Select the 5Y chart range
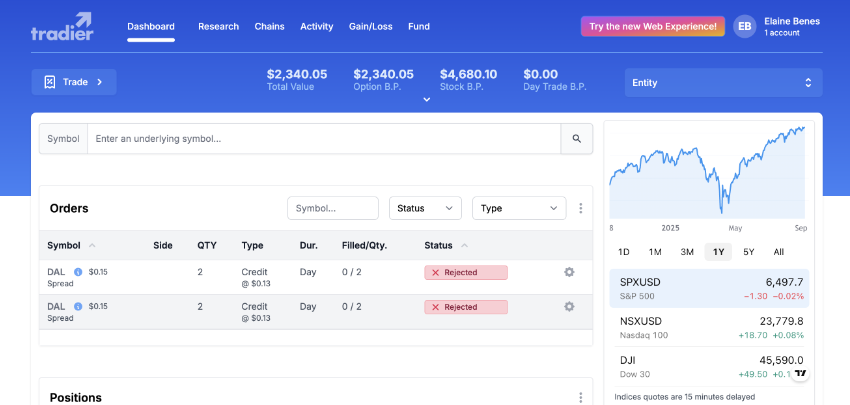Image resolution: width=850 pixels, height=405 pixels. [x=749, y=252]
